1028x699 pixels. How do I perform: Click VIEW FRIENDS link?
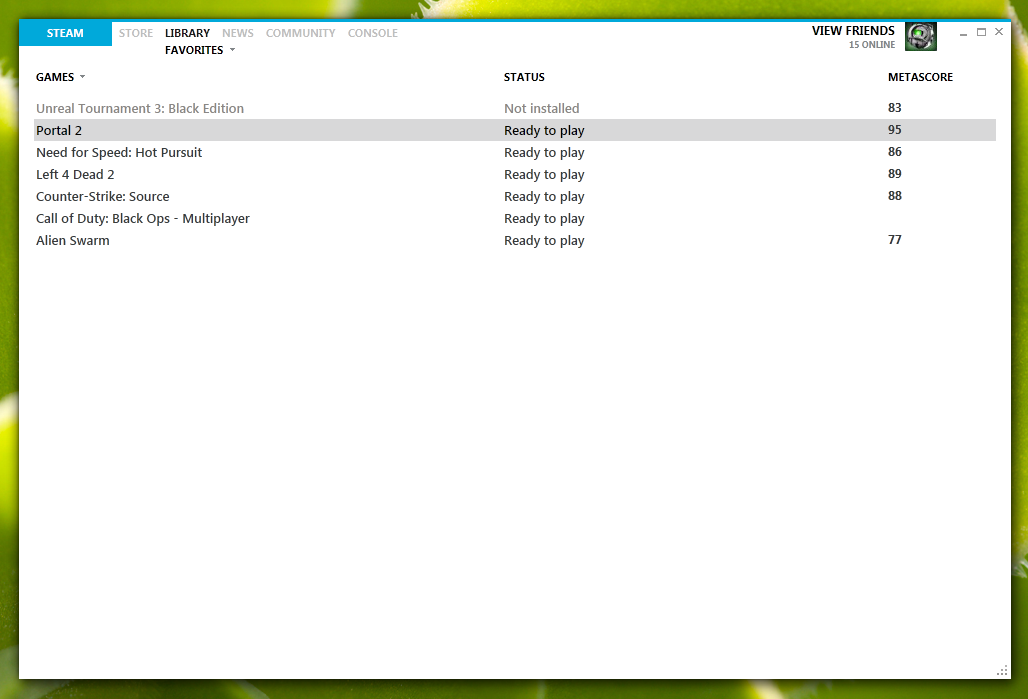pos(853,31)
